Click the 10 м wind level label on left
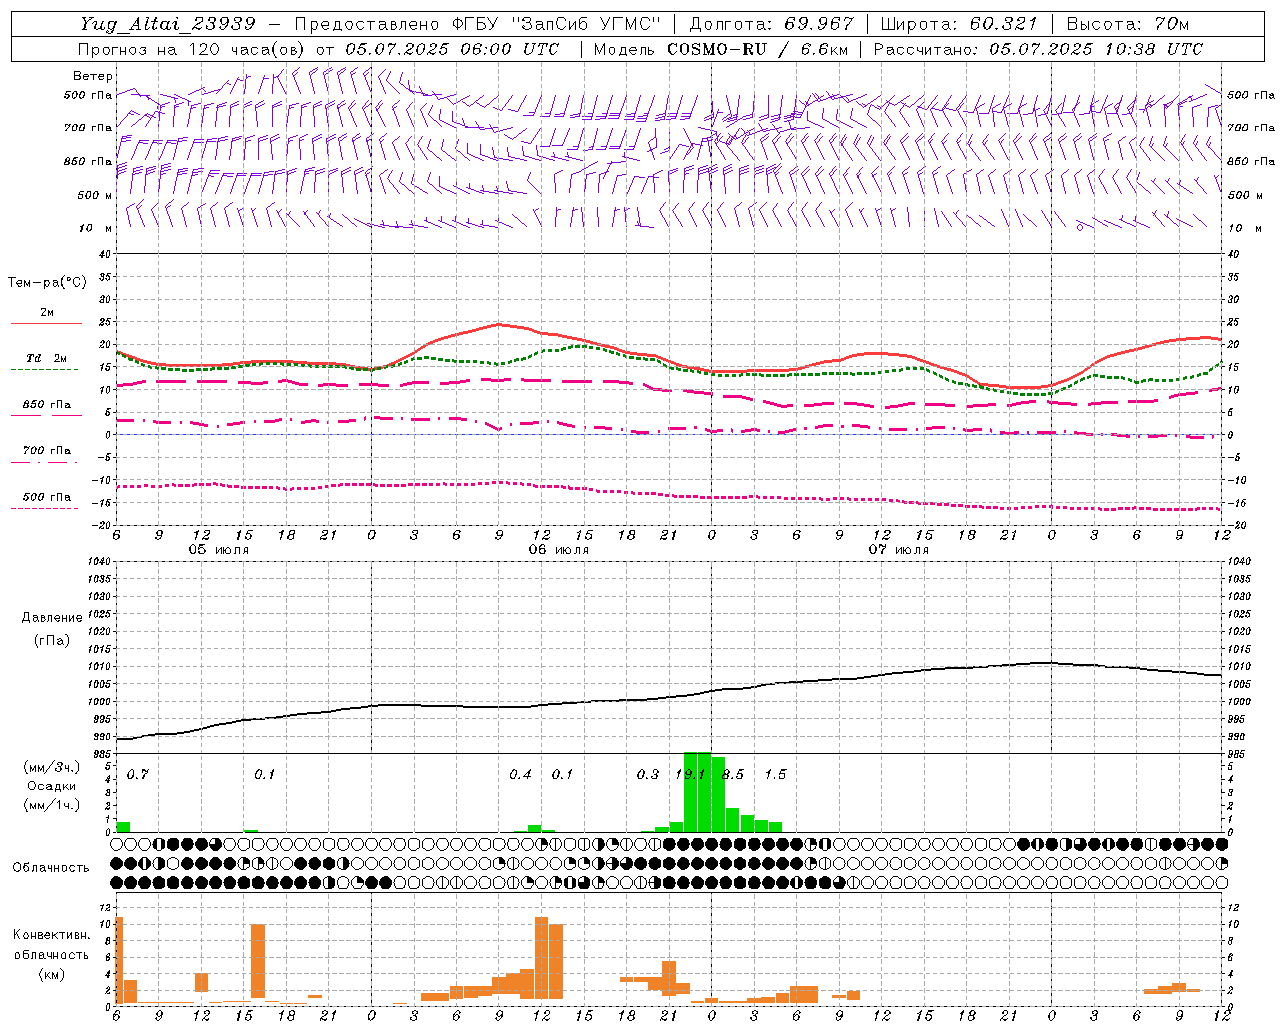The image size is (1280, 1024). (x=95, y=228)
